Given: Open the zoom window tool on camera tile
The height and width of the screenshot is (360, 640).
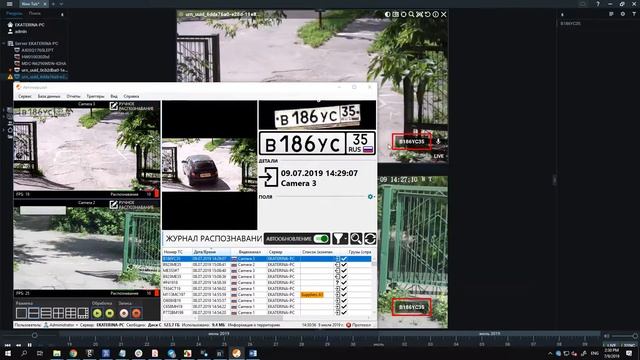Looking at the screenshot, I should click(x=411, y=14).
